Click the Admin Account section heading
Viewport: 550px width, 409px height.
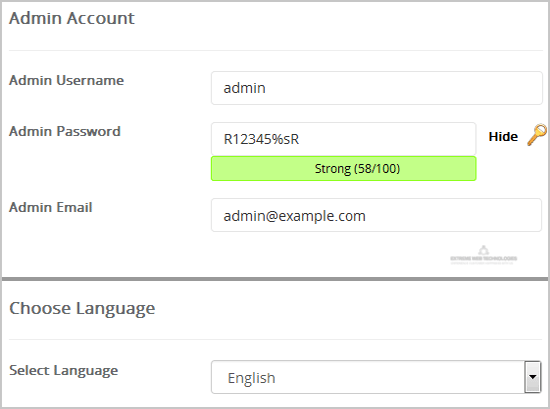pyautogui.click(x=72, y=18)
